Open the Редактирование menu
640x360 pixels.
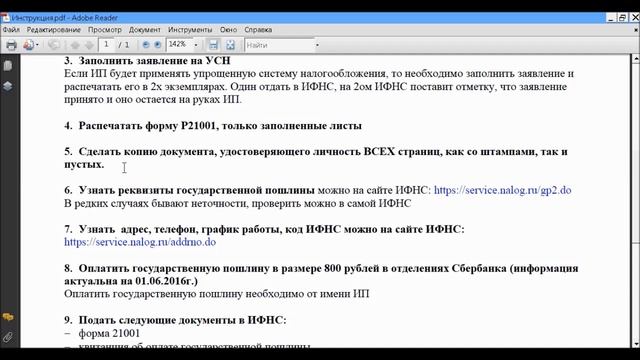point(53,30)
